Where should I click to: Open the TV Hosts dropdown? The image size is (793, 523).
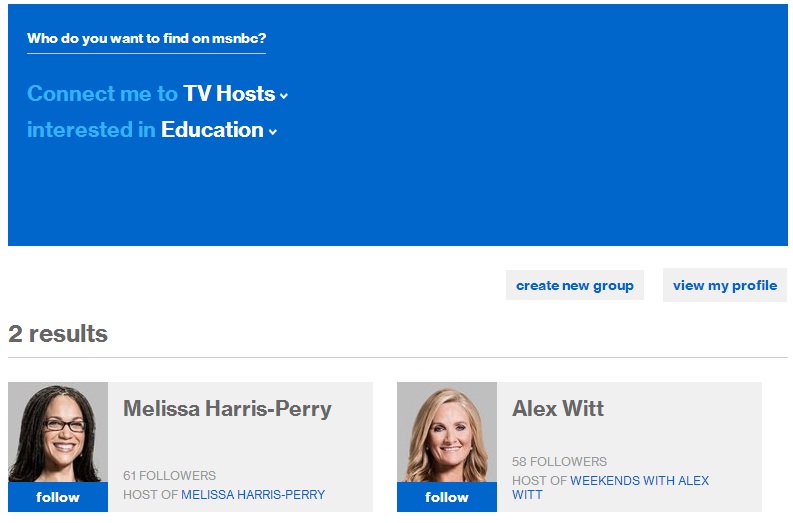229,94
